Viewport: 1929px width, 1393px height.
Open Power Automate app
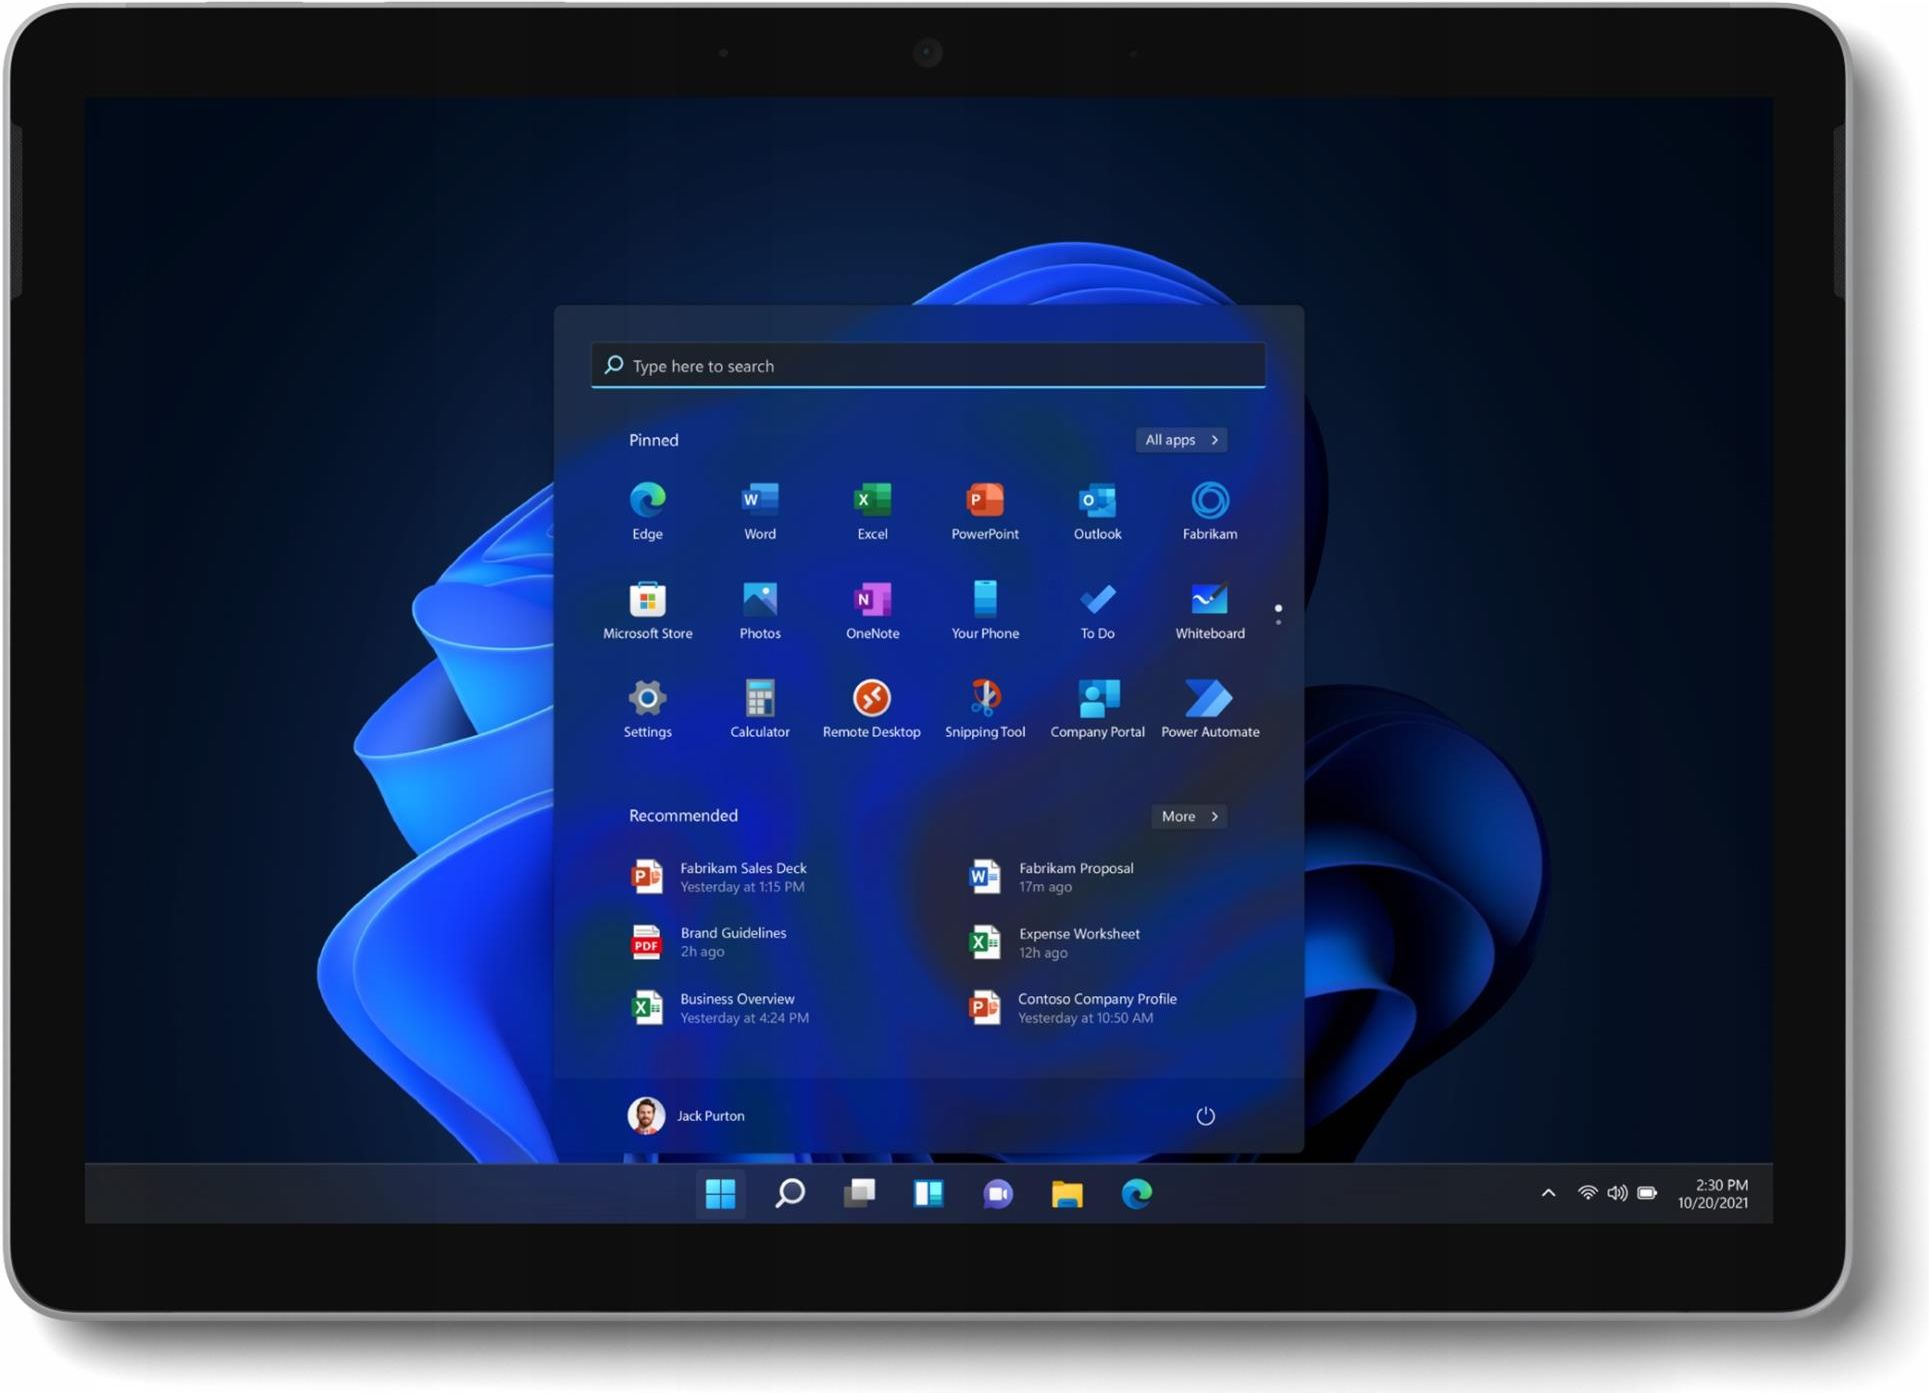(x=1209, y=707)
